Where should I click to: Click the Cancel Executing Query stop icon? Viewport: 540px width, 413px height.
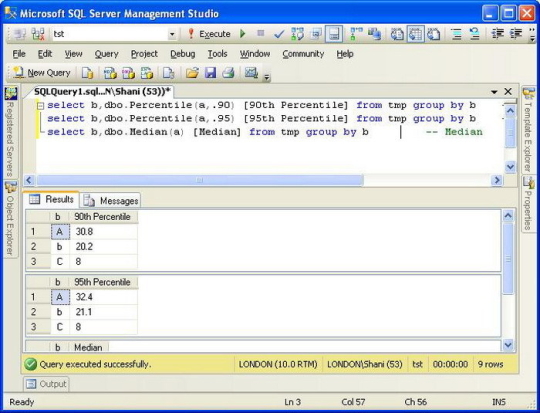click(261, 33)
